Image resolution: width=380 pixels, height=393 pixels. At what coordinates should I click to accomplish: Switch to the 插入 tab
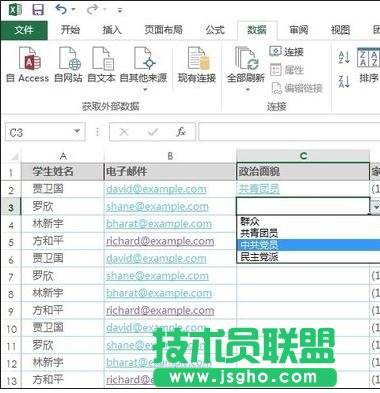tap(112, 30)
